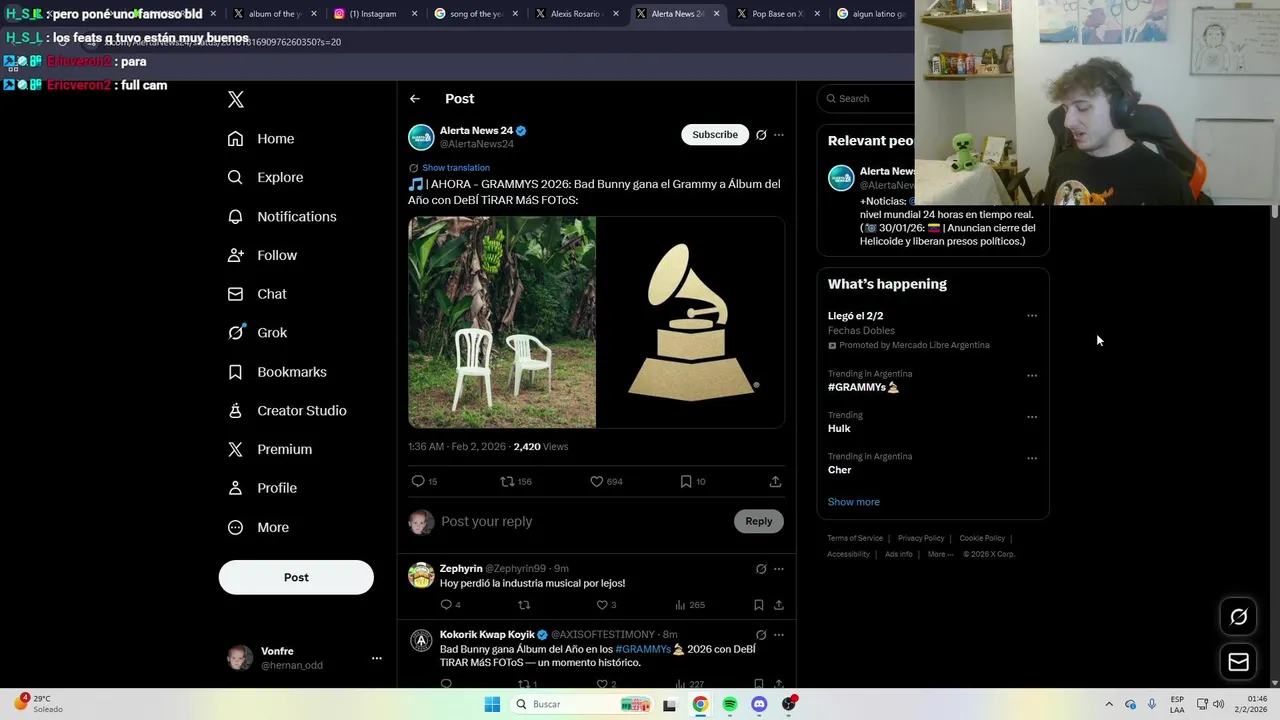Screen dimensions: 1280x720
Task: Click the Grok icon on Alerta News post
Action: [x=761, y=135]
